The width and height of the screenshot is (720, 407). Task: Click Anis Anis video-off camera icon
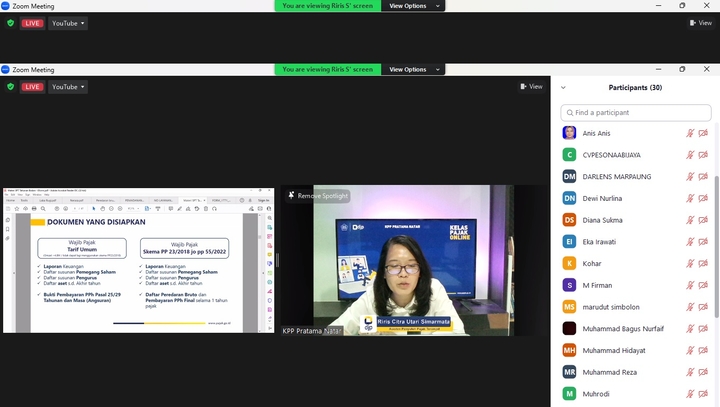click(x=703, y=133)
